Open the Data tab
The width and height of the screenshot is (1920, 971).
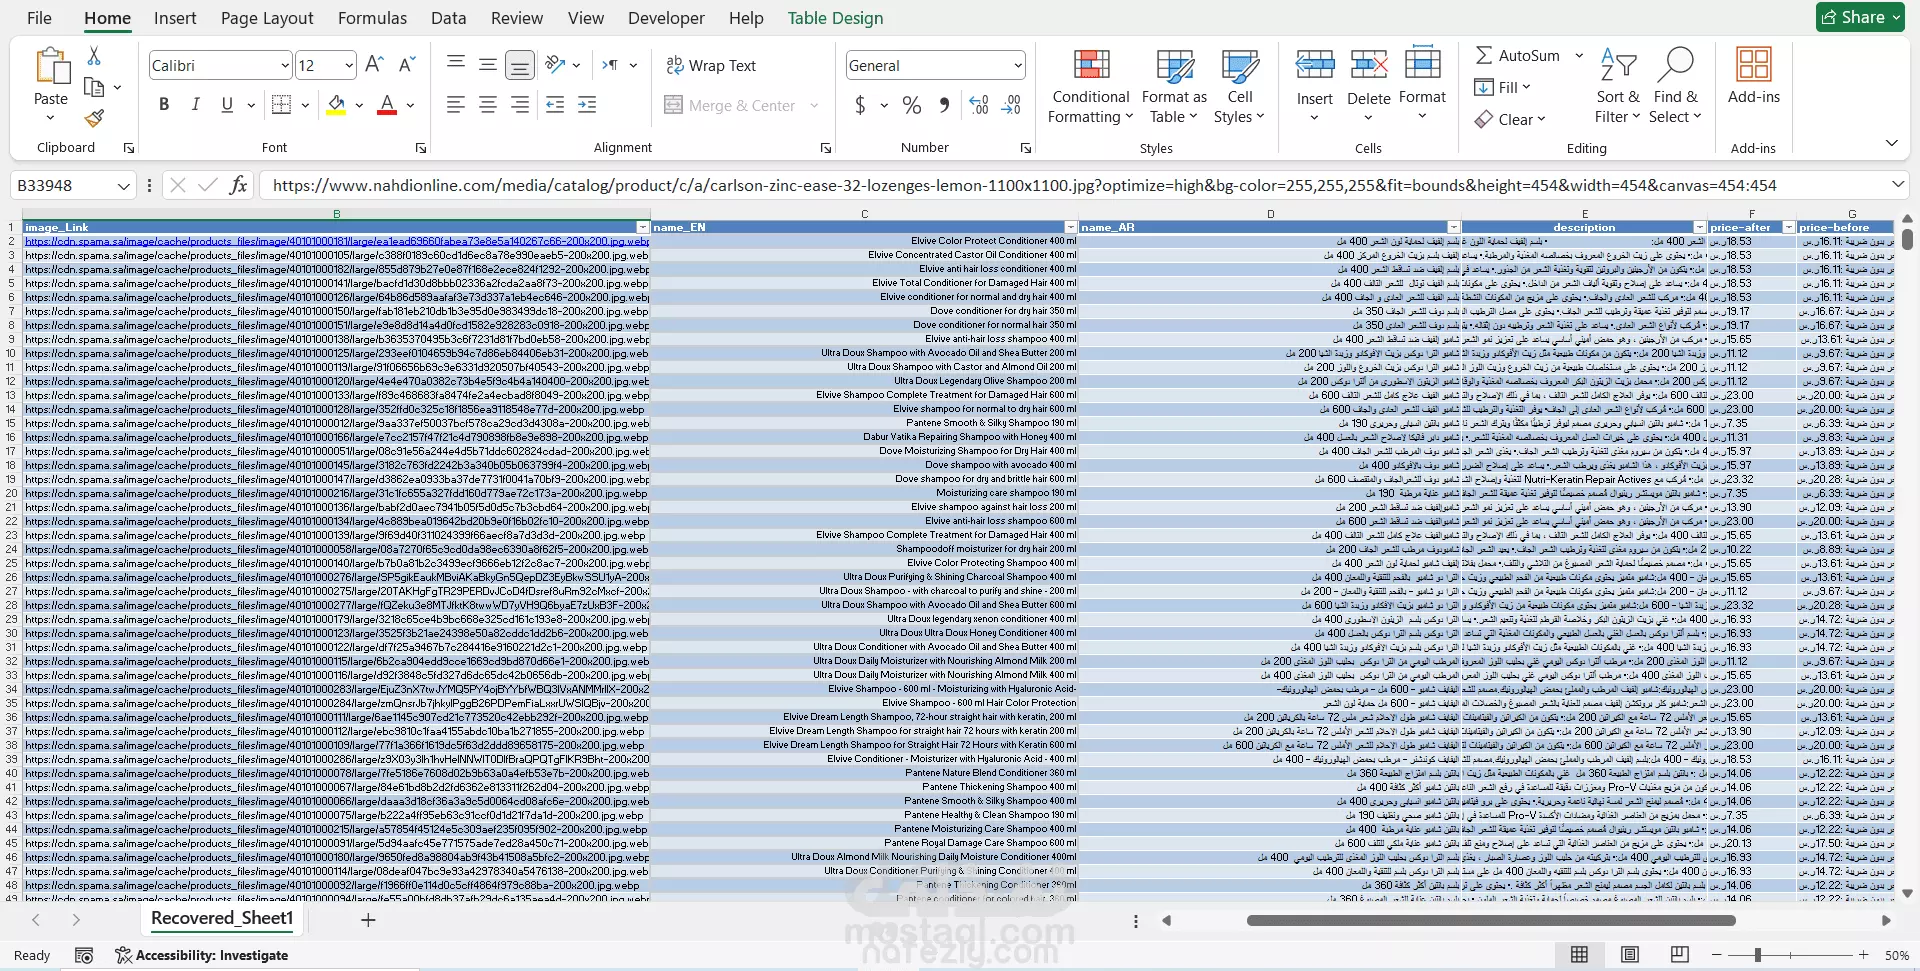pyautogui.click(x=448, y=18)
